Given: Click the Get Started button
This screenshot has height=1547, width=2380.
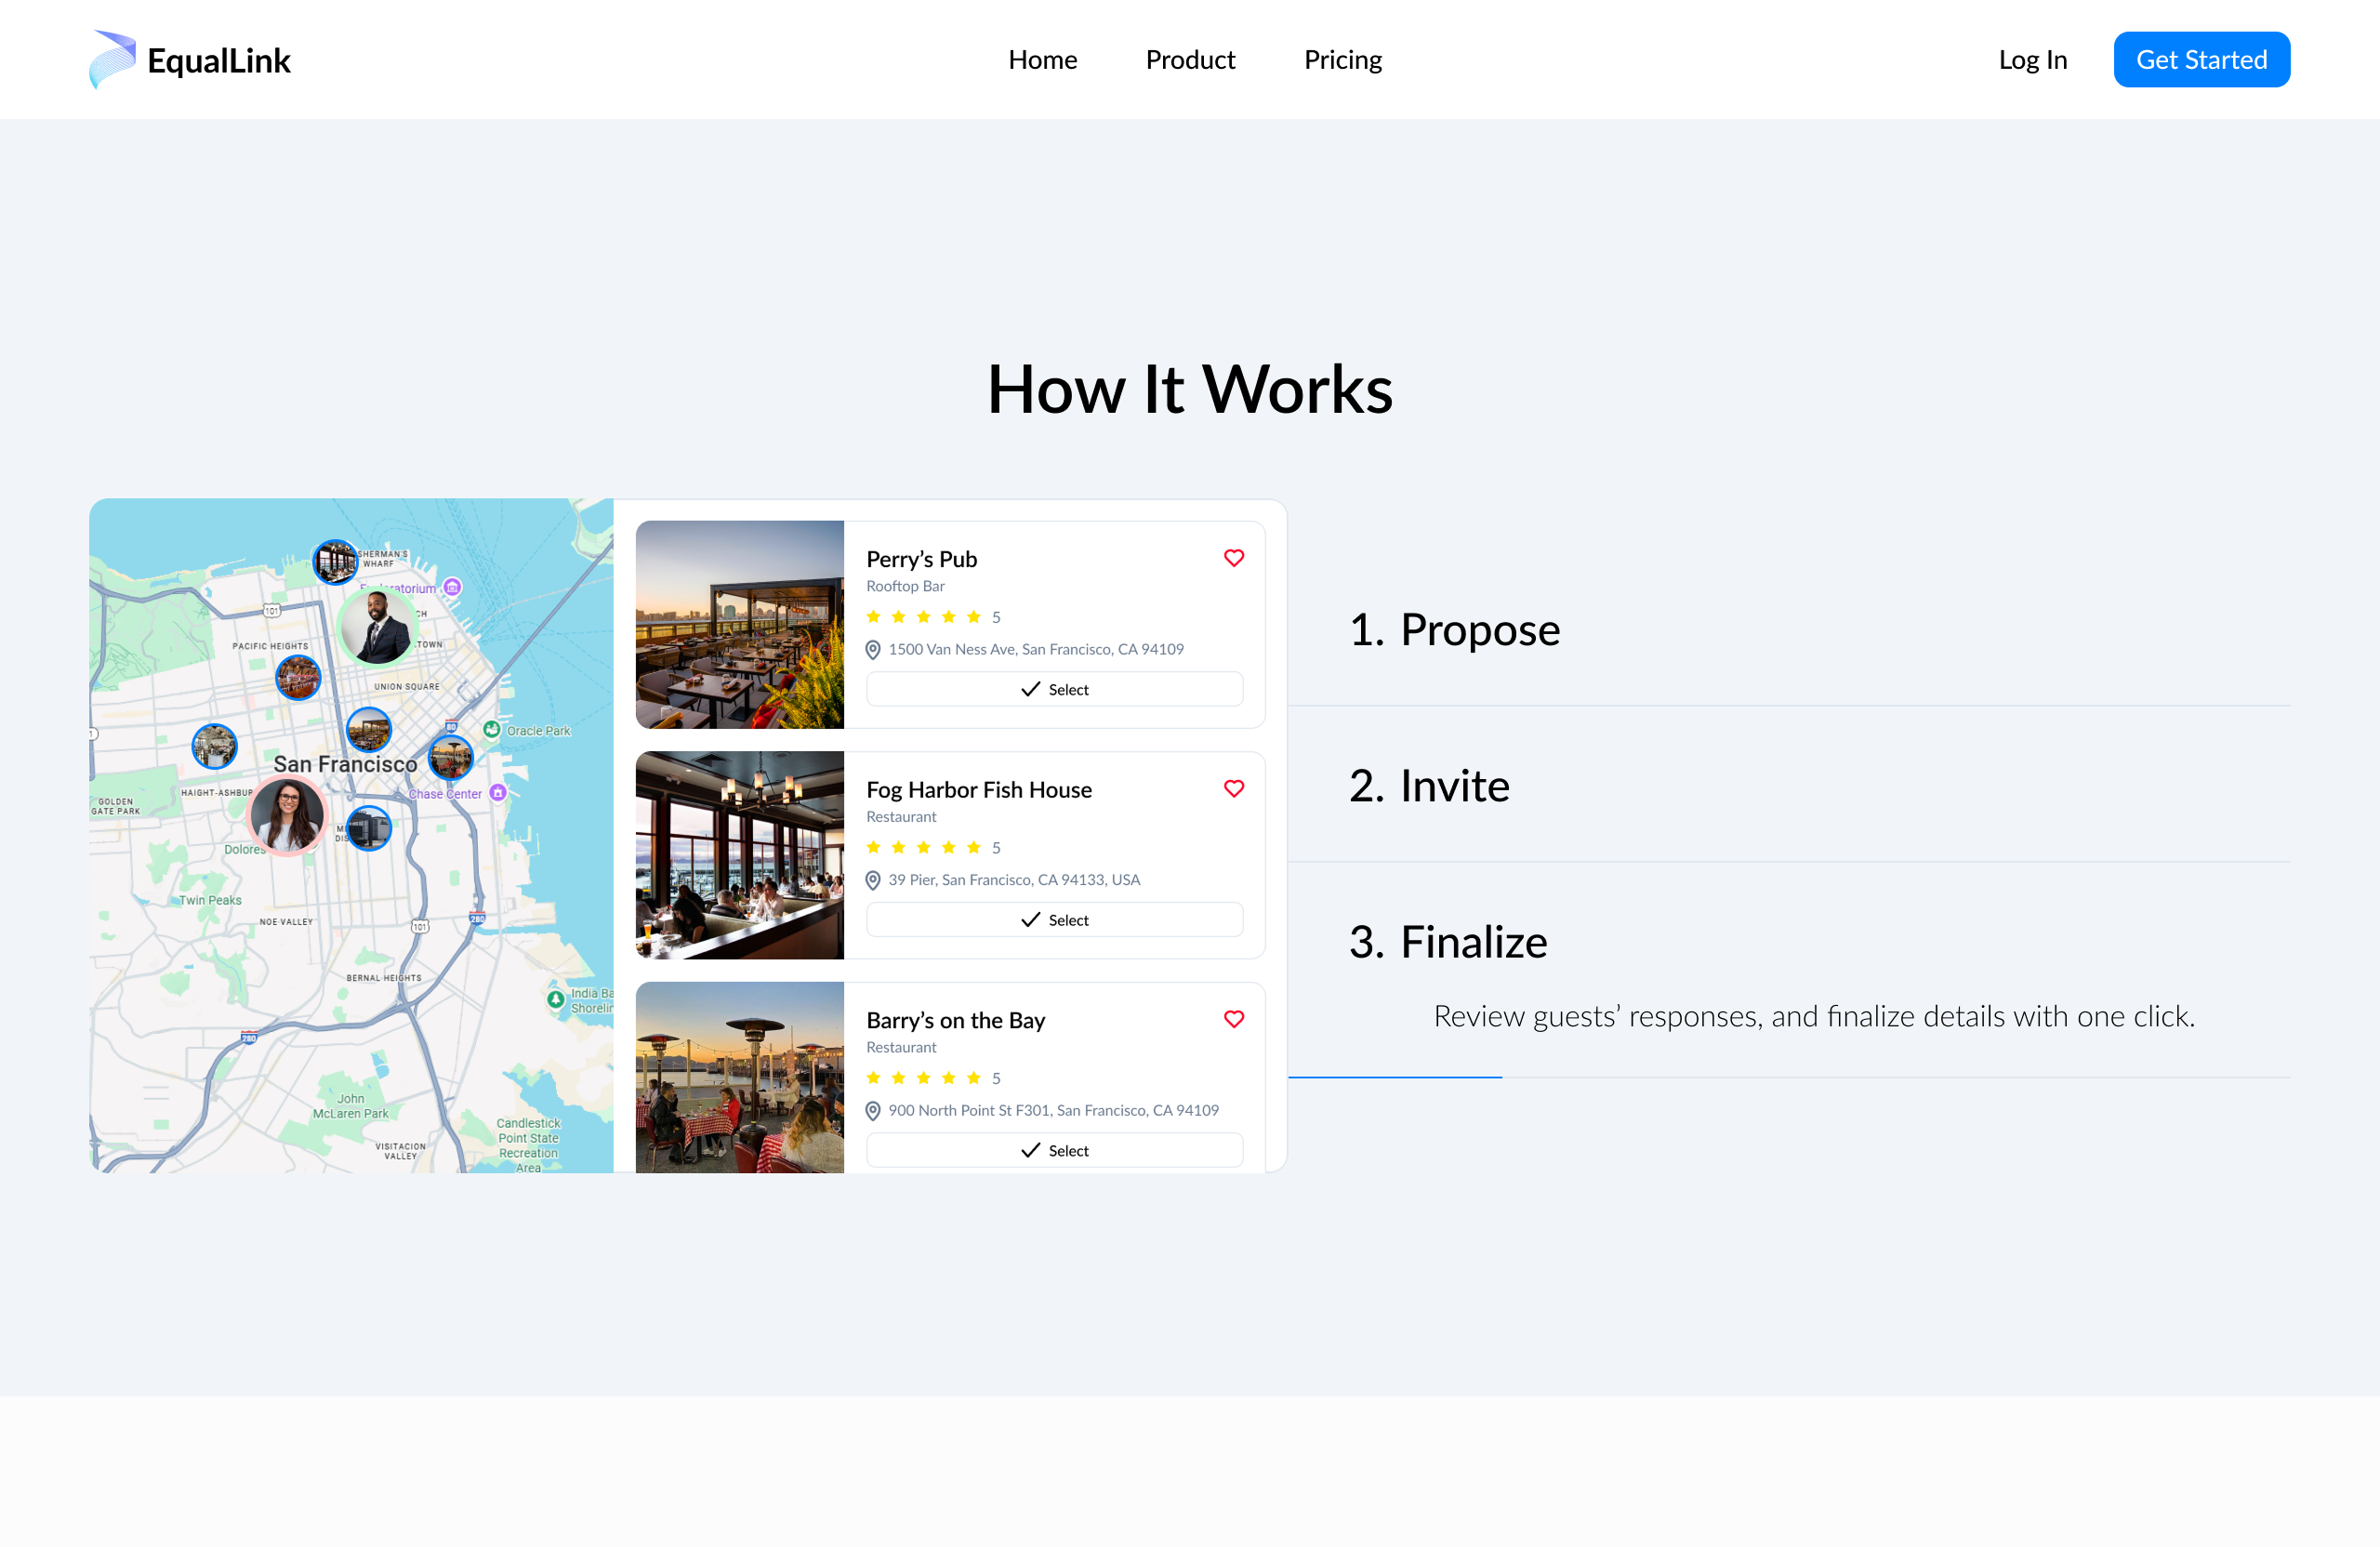Looking at the screenshot, I should pos(2201,59).
